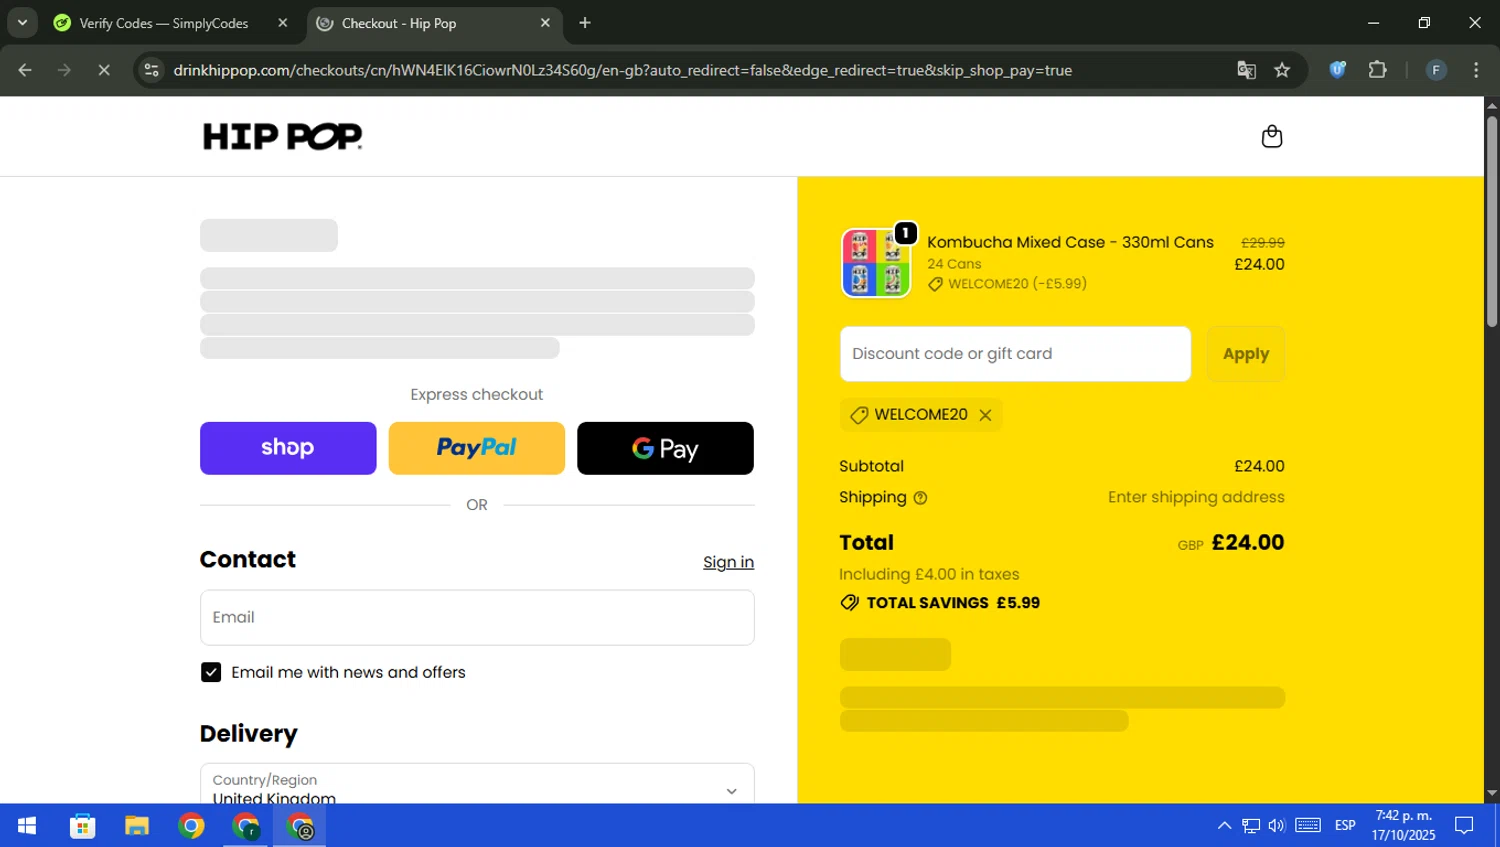Close the Verify Codes SimplyCodes tab
The height and width of the screenshot is (847, 1500).
(283, 23)
